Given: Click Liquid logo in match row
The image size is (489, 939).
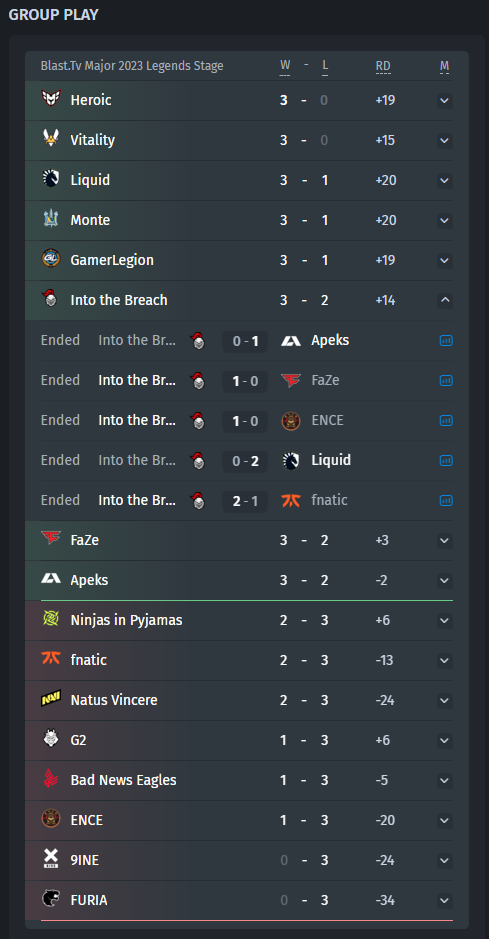Looking at the screenshot, I should click(291, 461).
